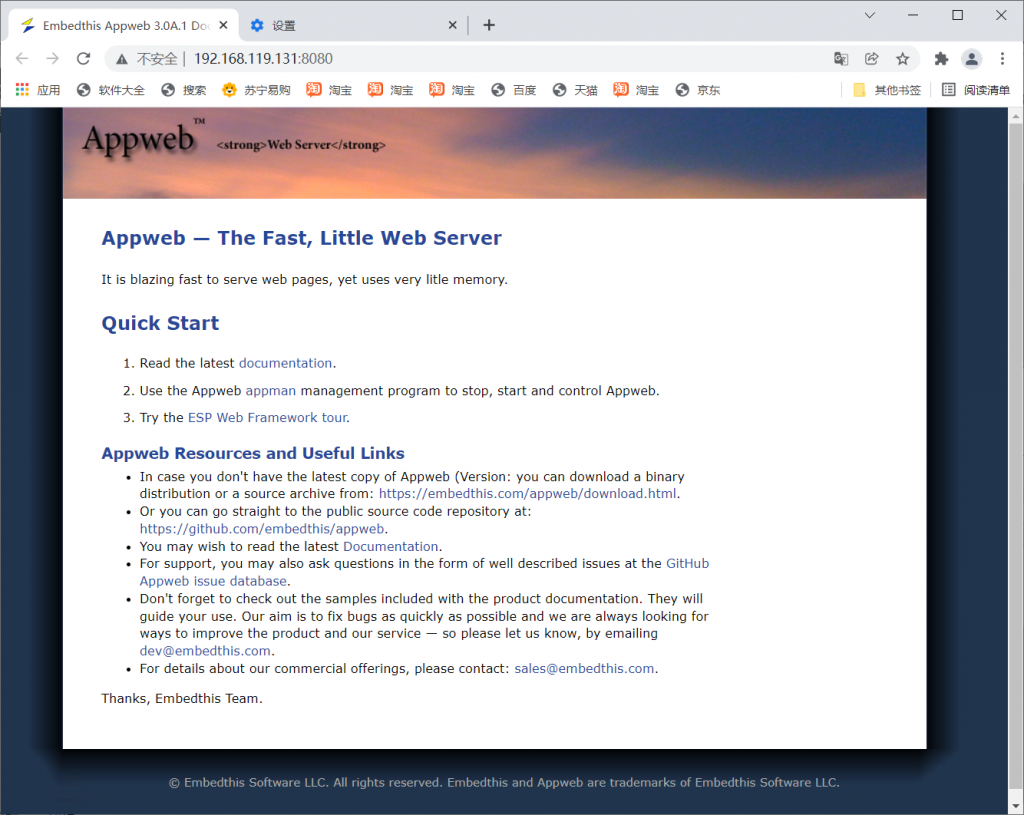Open the documentation link in Quick Start
Image resolution: width=1024 pixels, height=815 pixels.
point(285,363)
